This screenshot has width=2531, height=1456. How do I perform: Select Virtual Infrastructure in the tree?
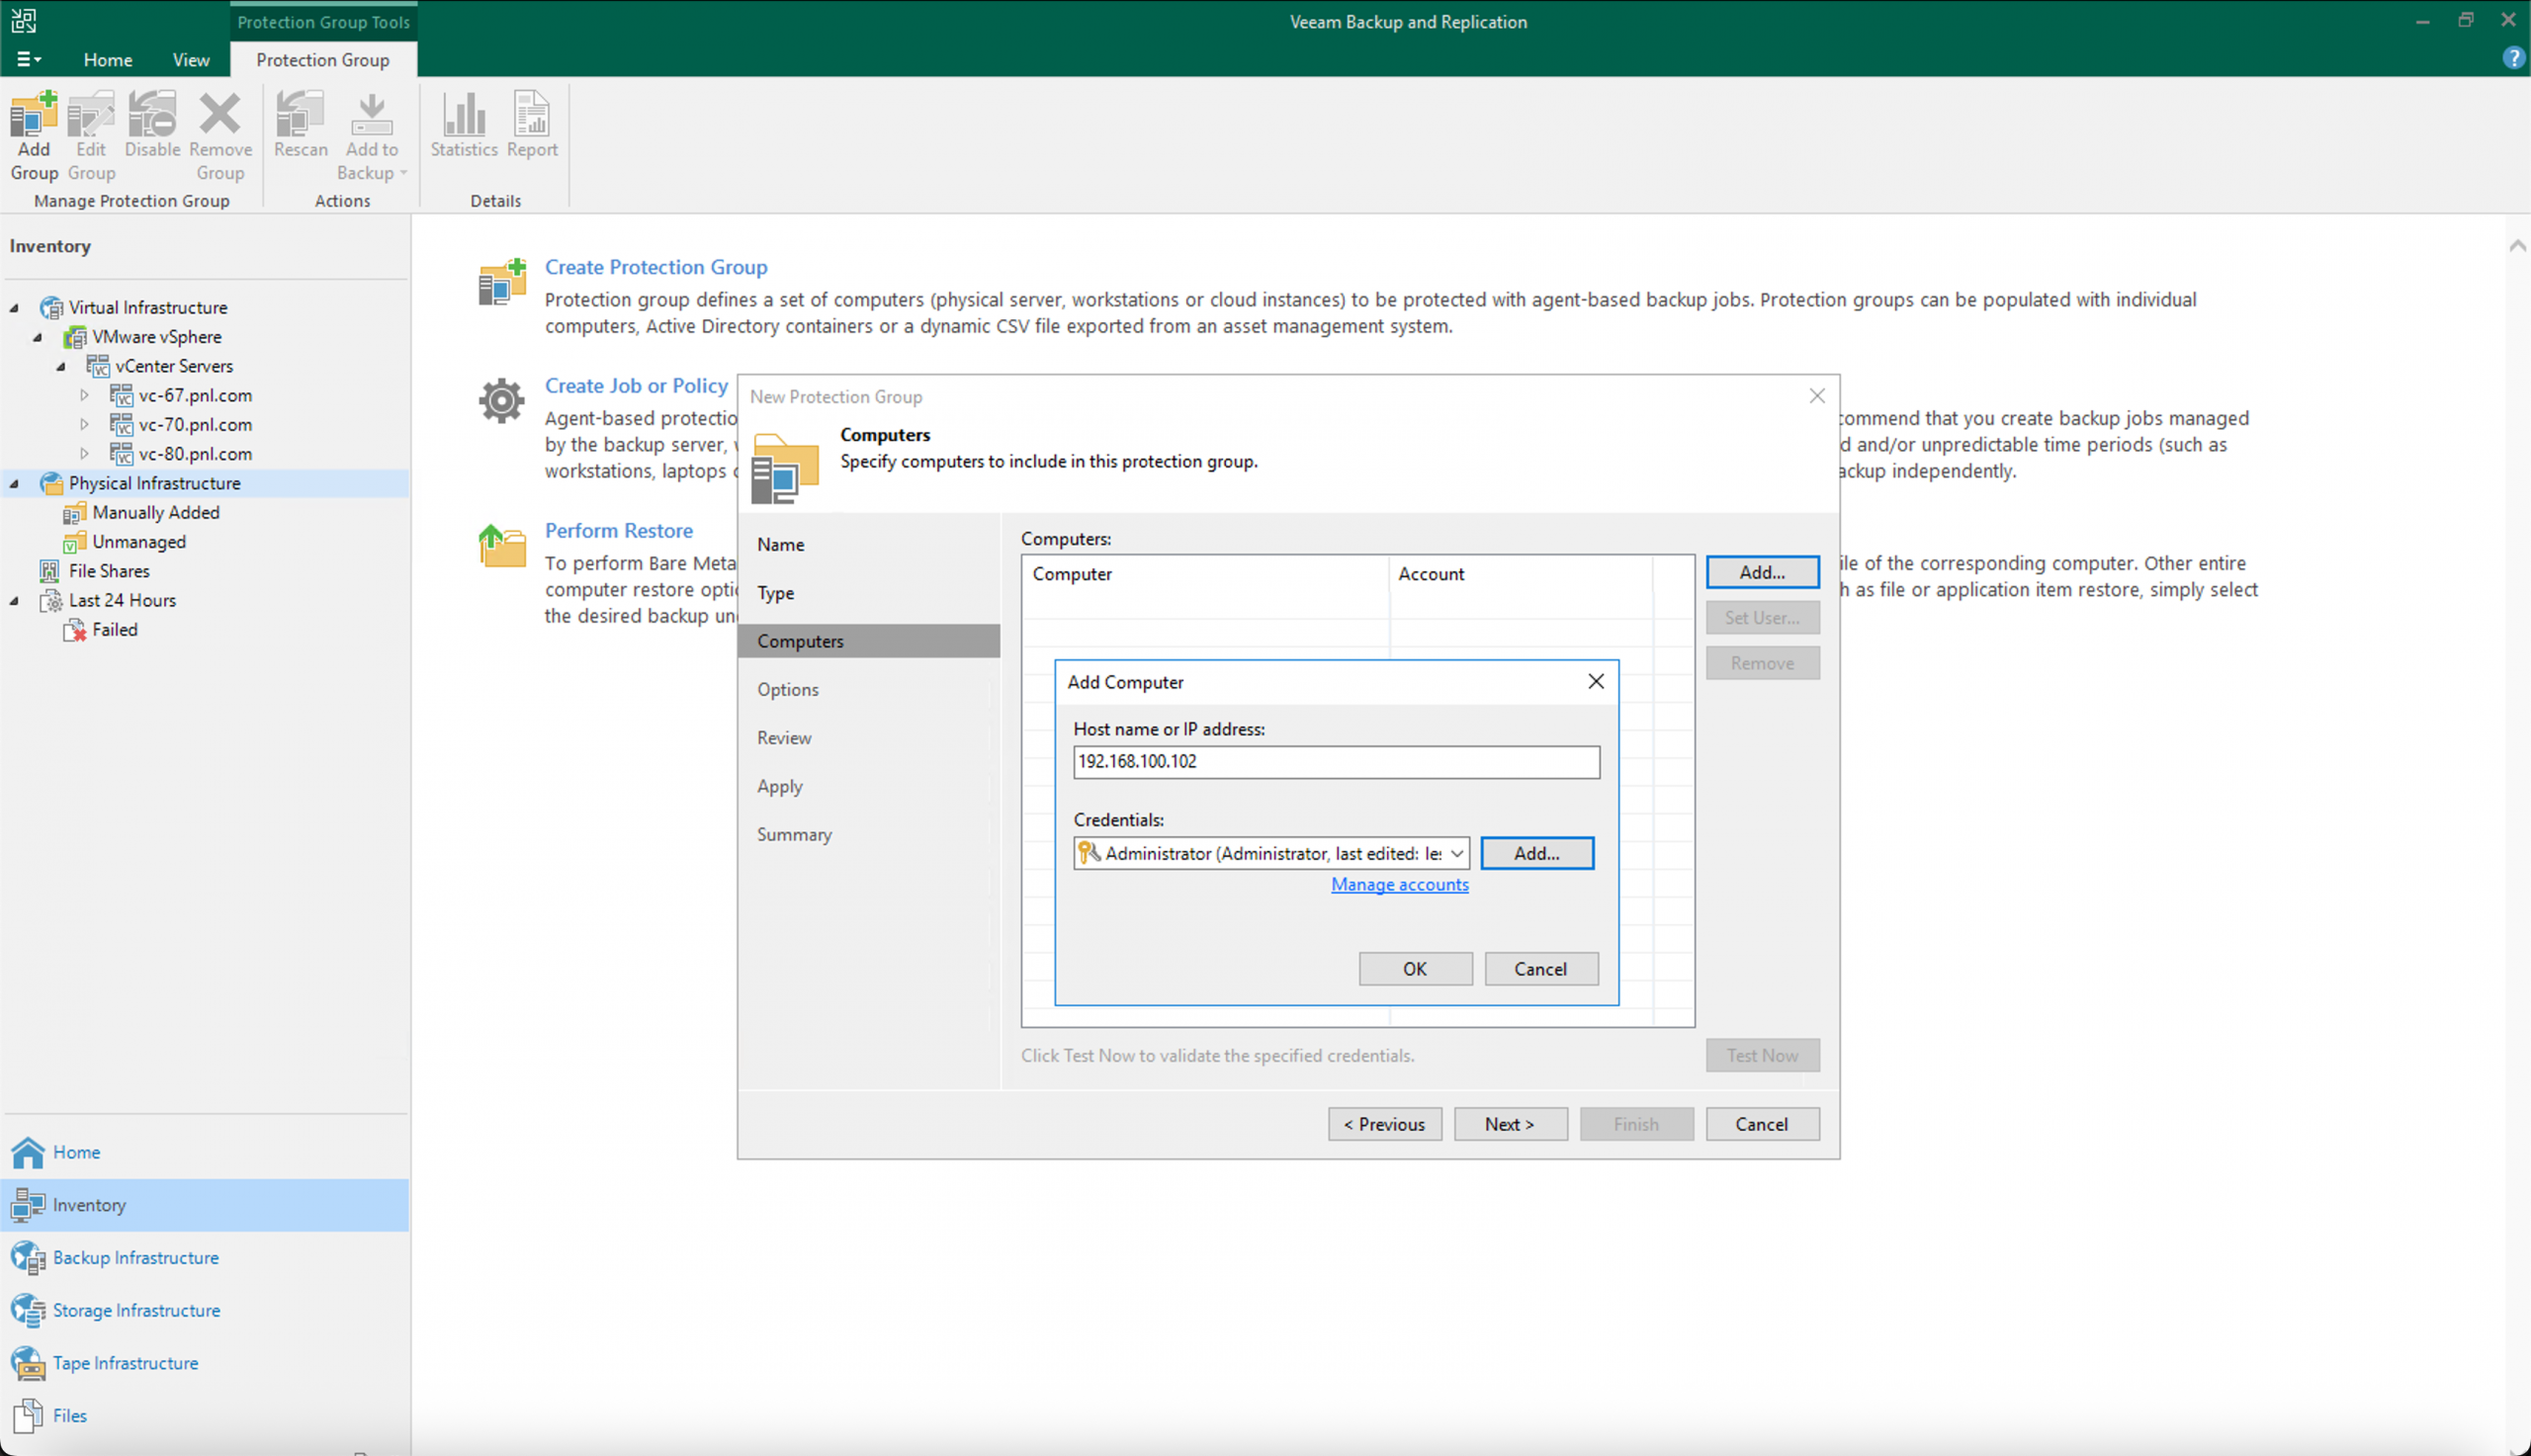[148, 307]
